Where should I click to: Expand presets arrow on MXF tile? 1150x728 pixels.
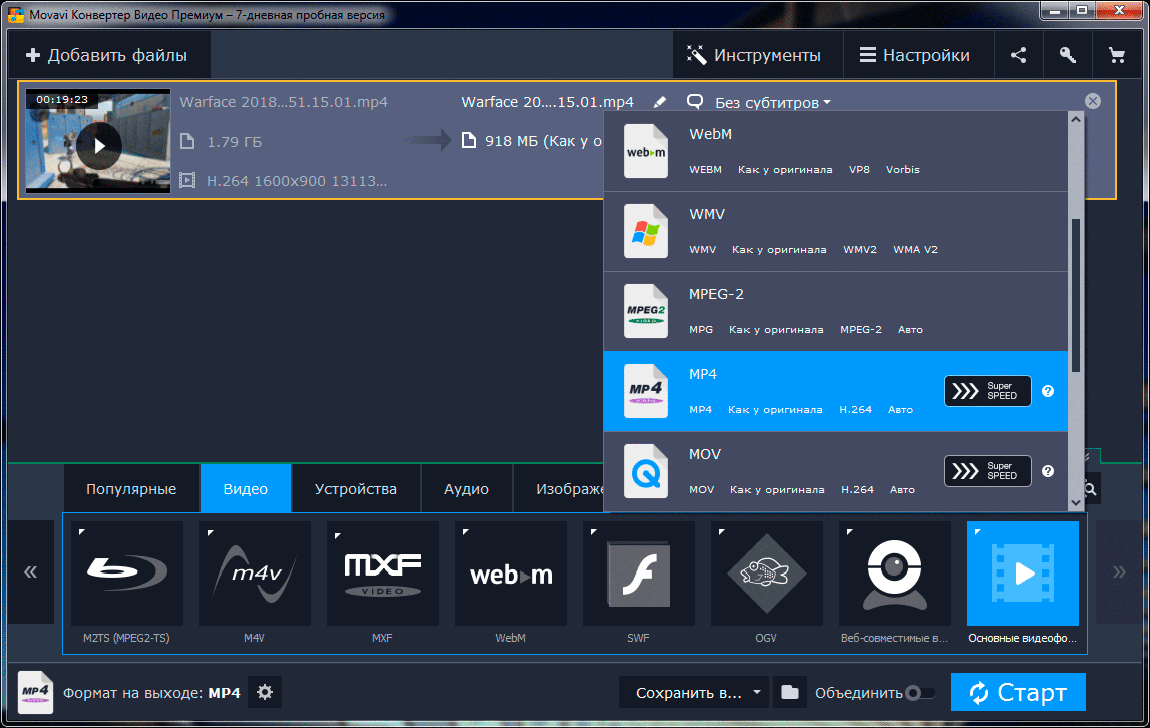point(337,535)
